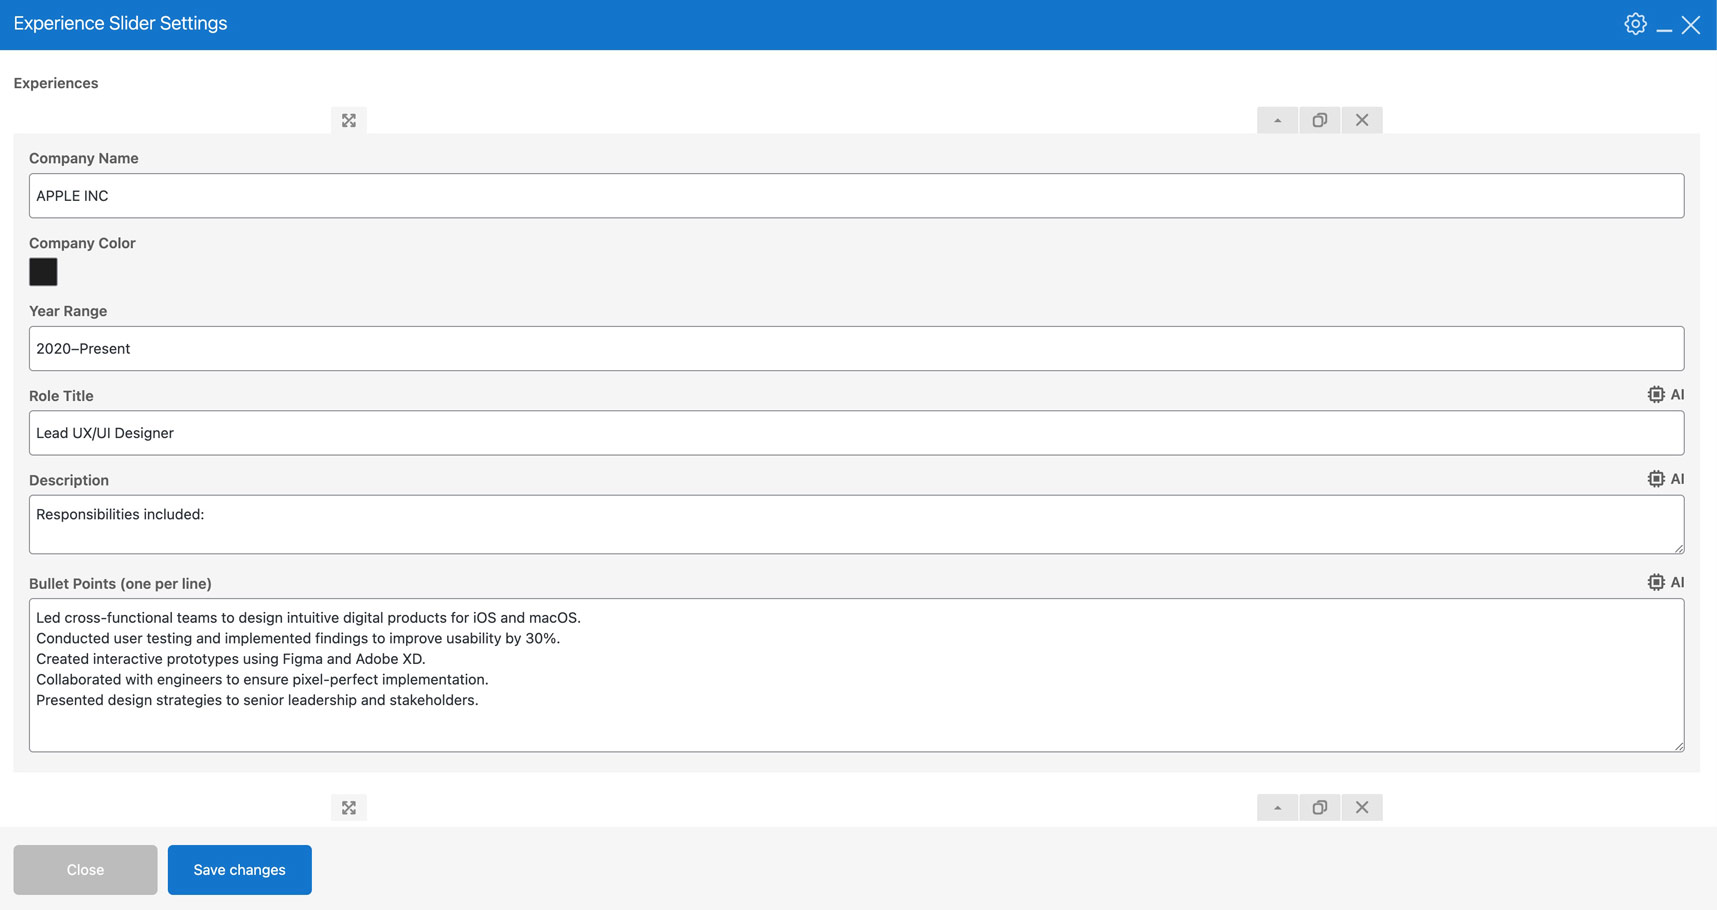
Task: Focus the Year Range input field
Action: [x=856, y=349]
